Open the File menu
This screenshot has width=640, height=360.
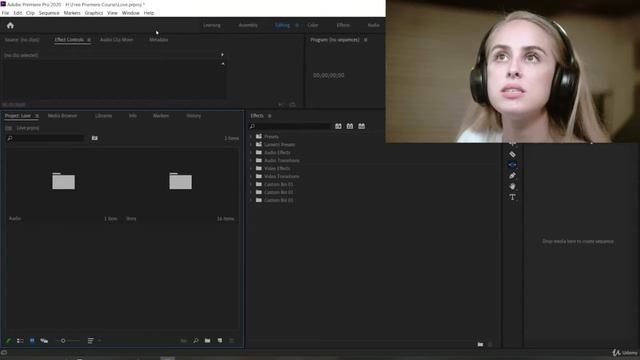[5, 13]
